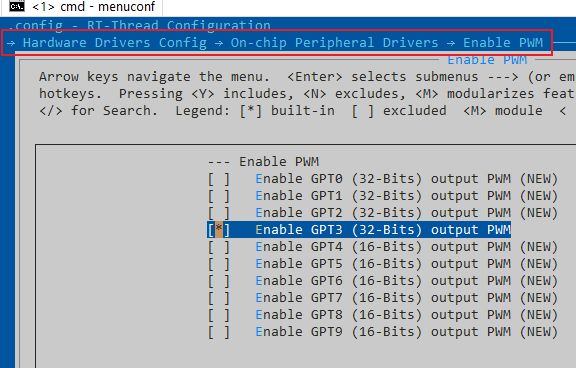Toggle the GPT8 16-Bits PWM checkbox
The width and height of the screenshot is (576, 368).
coord(219,315)
